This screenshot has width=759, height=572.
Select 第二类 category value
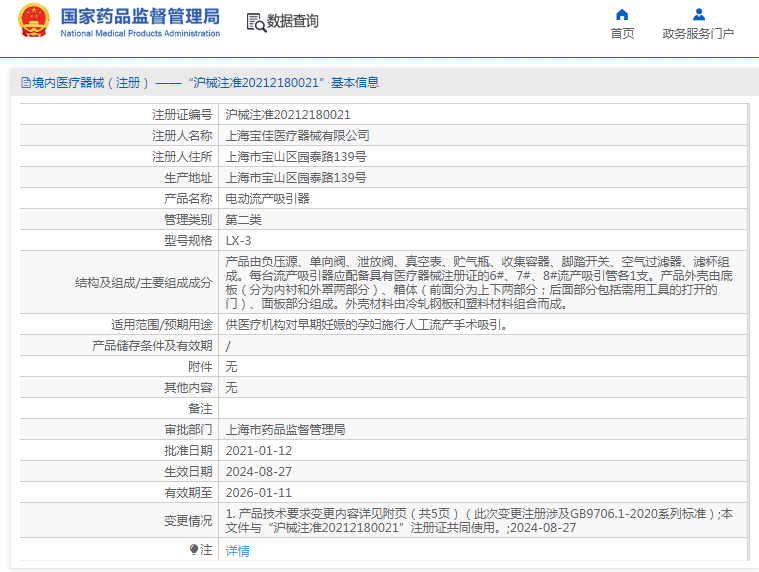click(x=243, y=220)
